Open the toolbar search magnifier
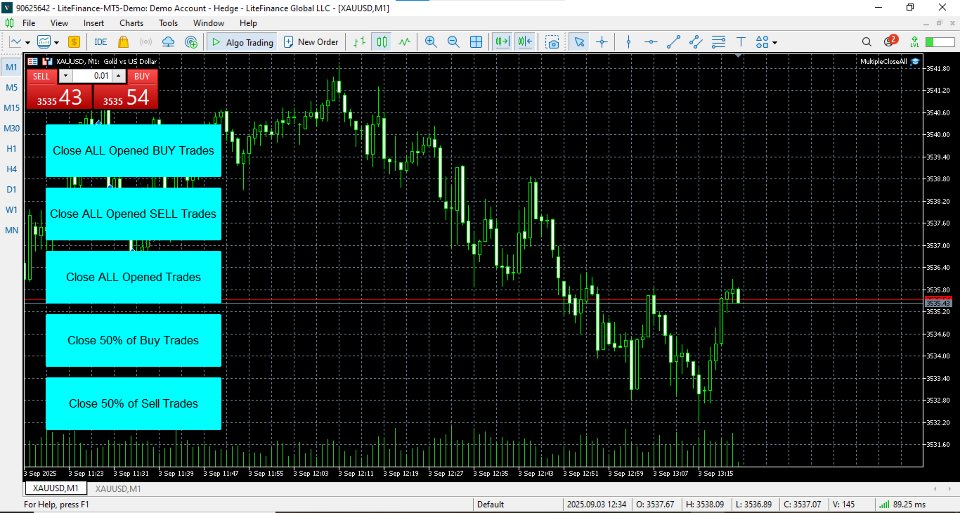 pyautogui.click(x=866, y=42)
